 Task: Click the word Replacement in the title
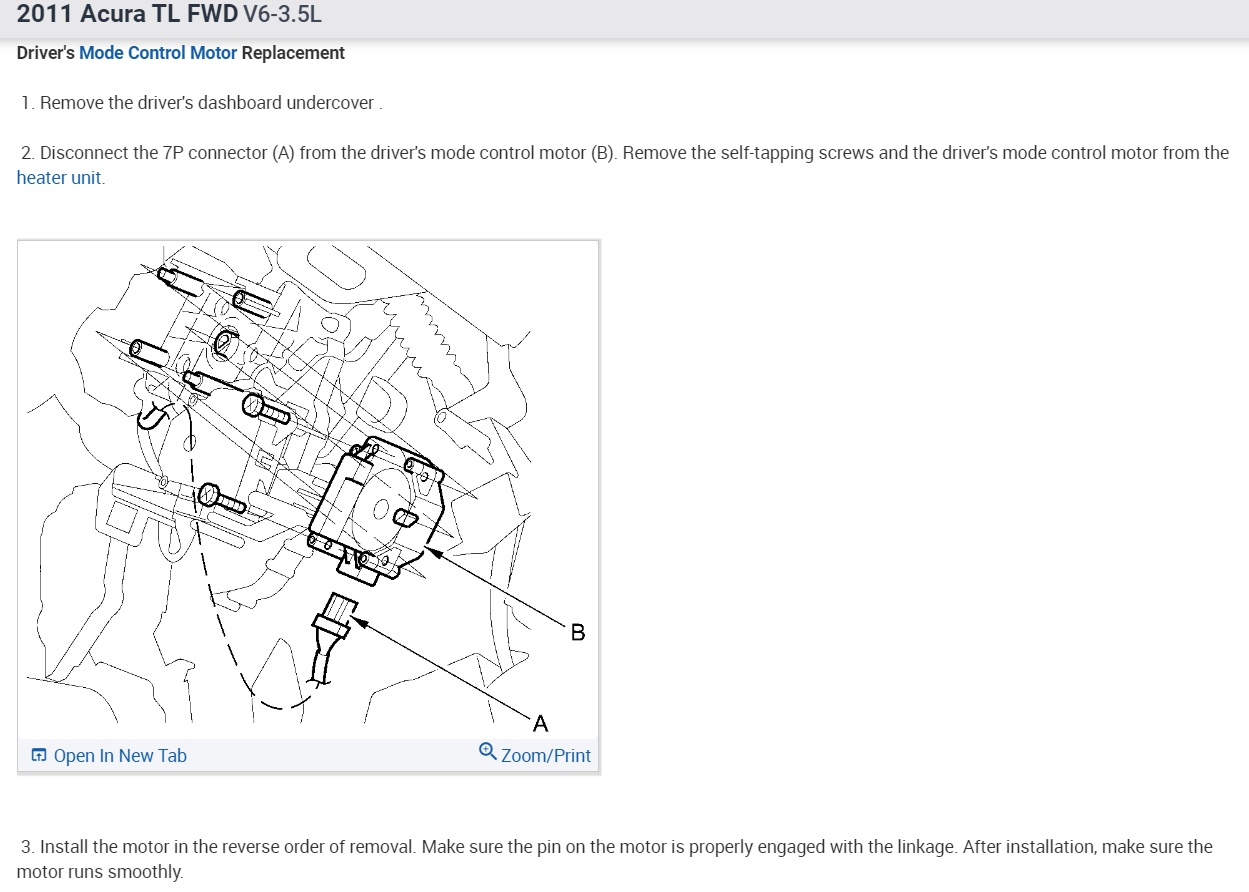293,53
